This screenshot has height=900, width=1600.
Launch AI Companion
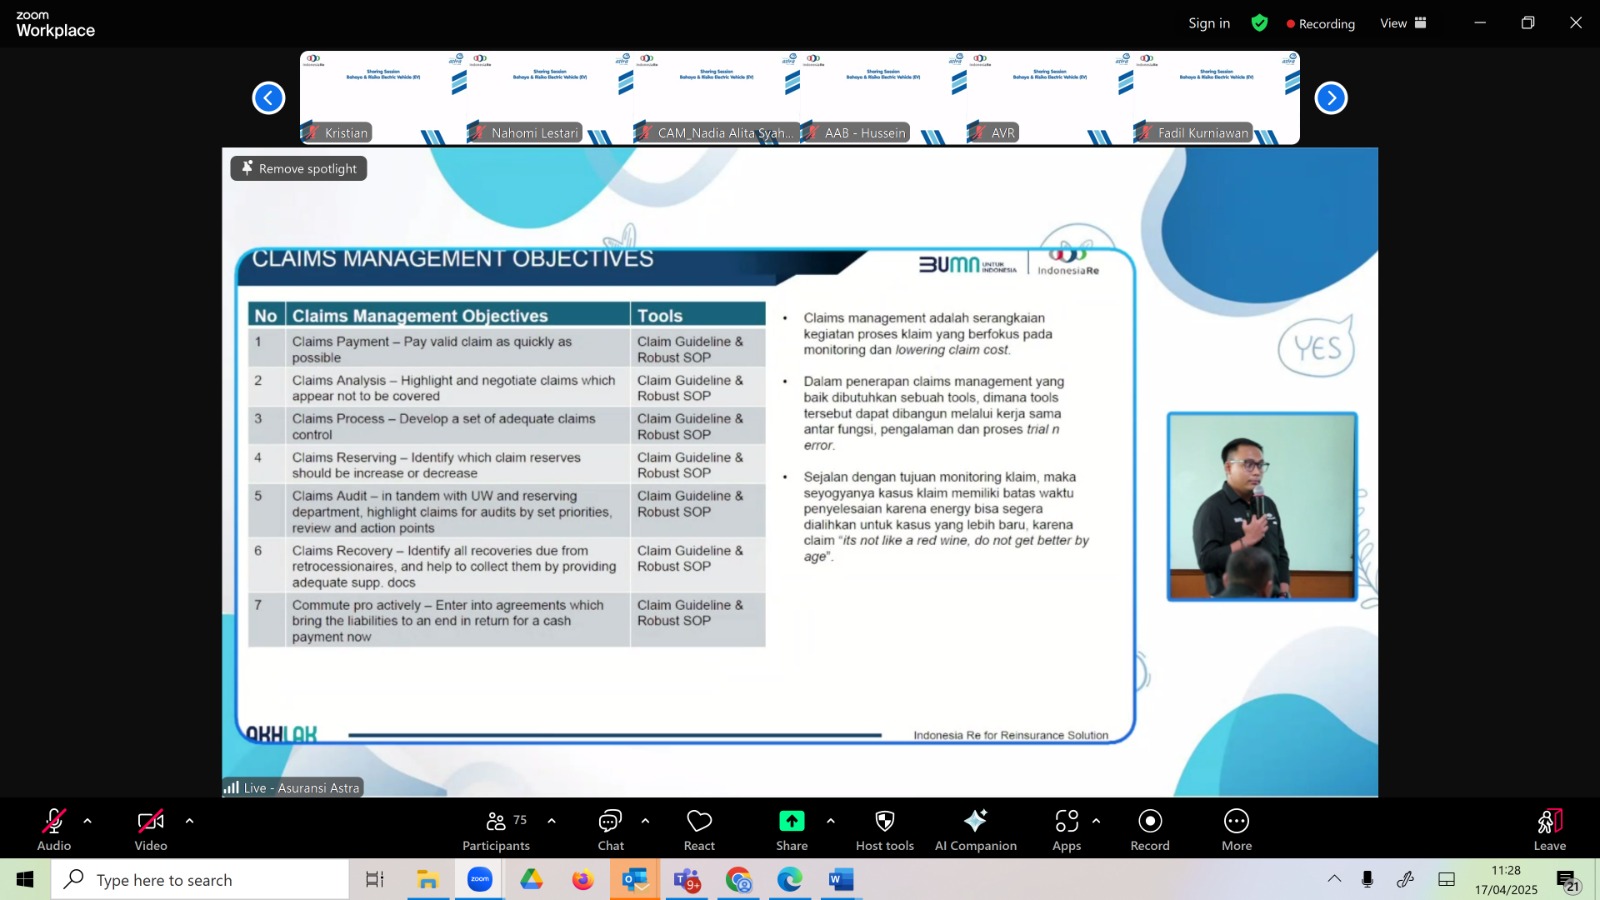point(975,830)
